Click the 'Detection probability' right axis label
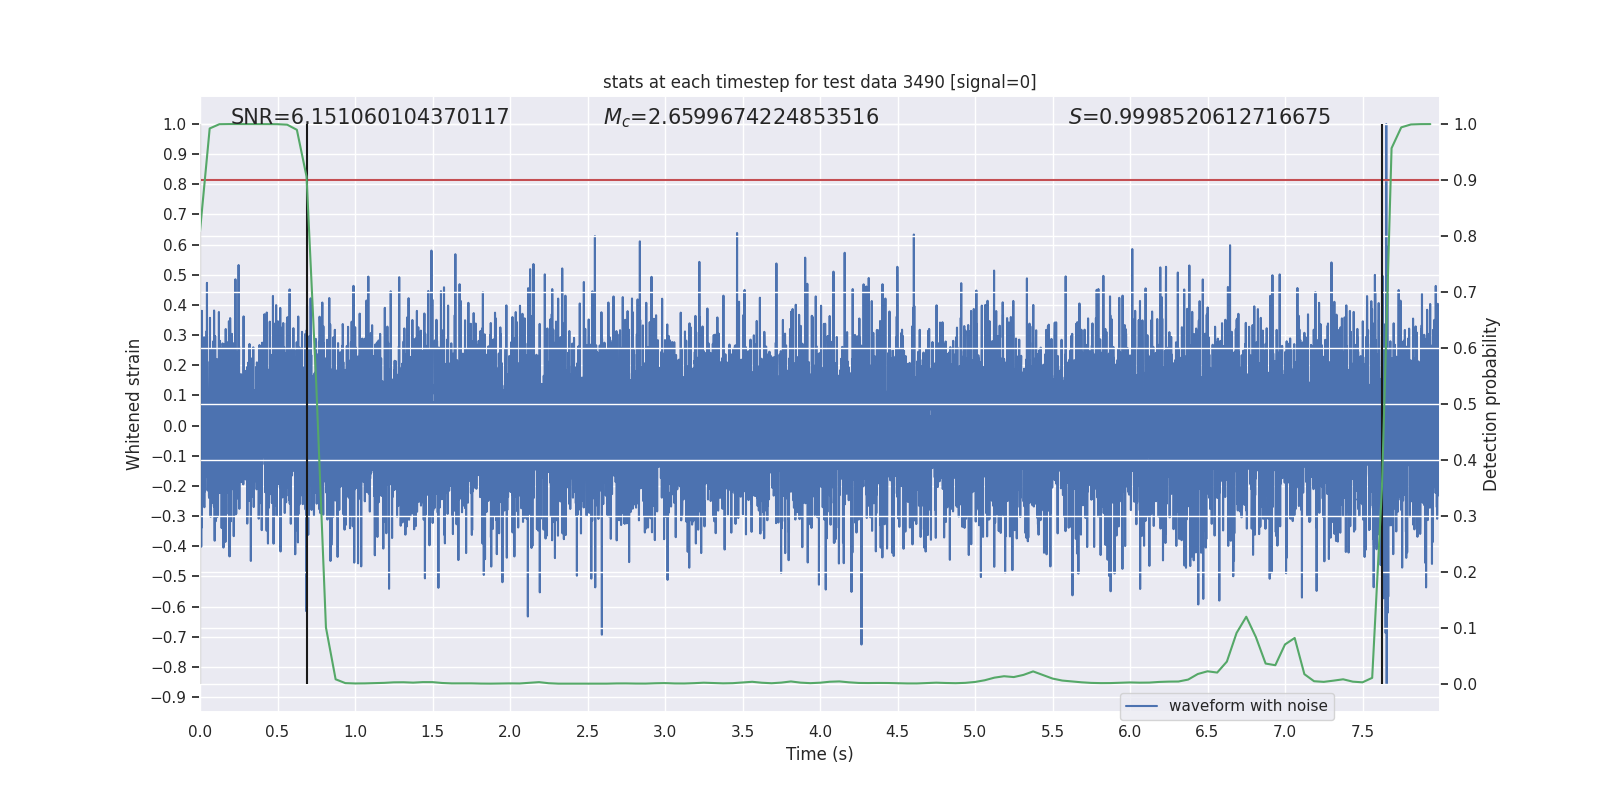Image resolution: width=1600 pixels, height=800 pixels. pos(1490,404)
